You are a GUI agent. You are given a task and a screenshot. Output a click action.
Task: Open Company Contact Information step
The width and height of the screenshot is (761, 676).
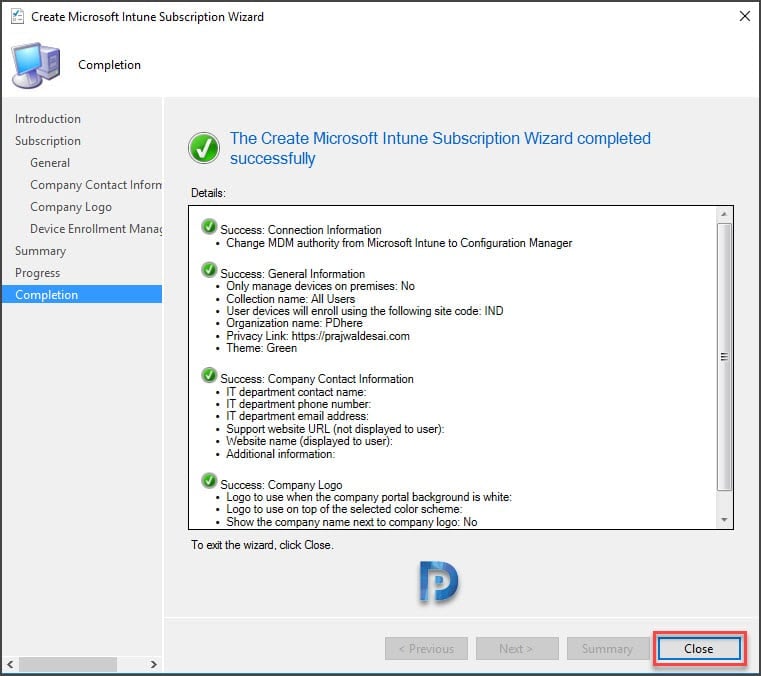(x=96, y=185)
